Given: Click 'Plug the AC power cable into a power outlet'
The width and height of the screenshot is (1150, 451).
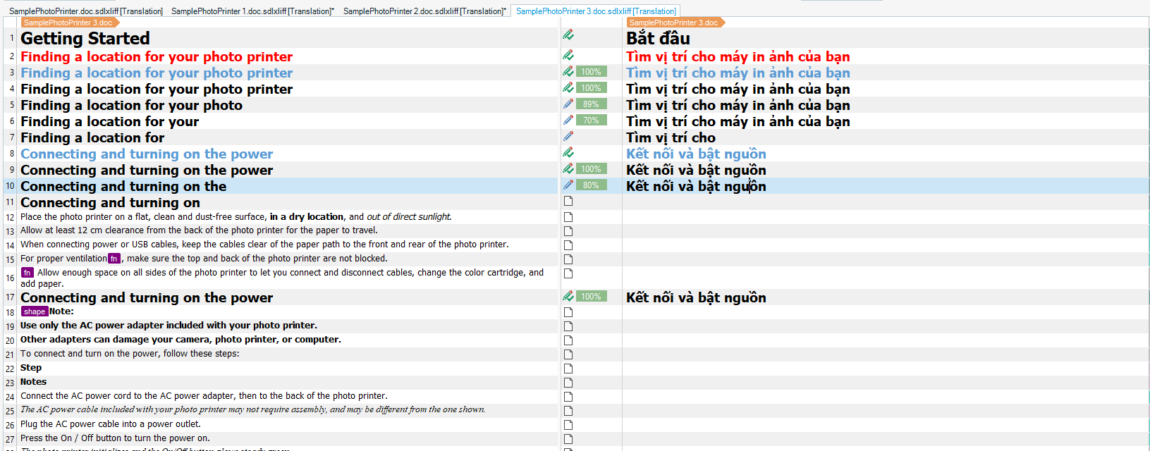Looking at the screenshot, I should point(109,425).
